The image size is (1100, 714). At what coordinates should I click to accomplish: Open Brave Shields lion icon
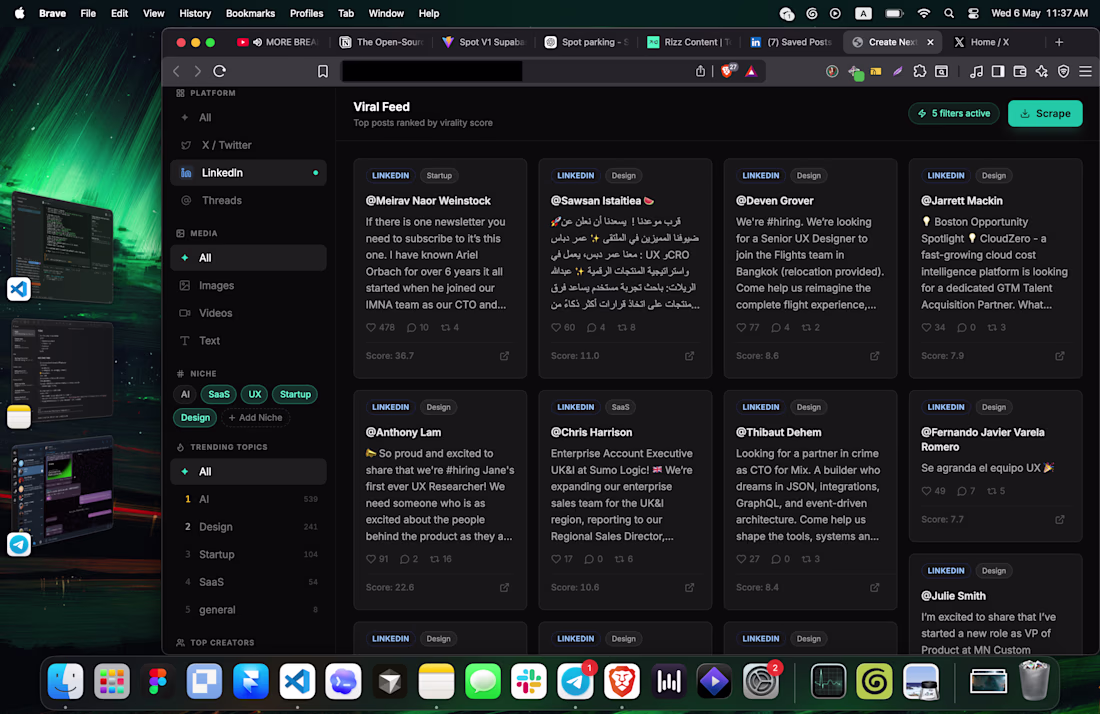(x=727, y=71)
